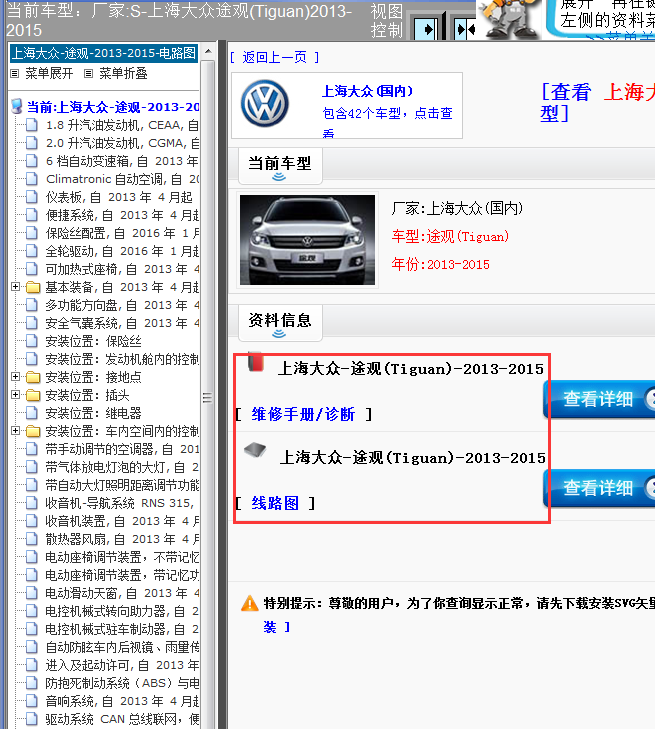Click the 资料信息 section tab
Screen dimensions: 655x729
tap(280, 323)
